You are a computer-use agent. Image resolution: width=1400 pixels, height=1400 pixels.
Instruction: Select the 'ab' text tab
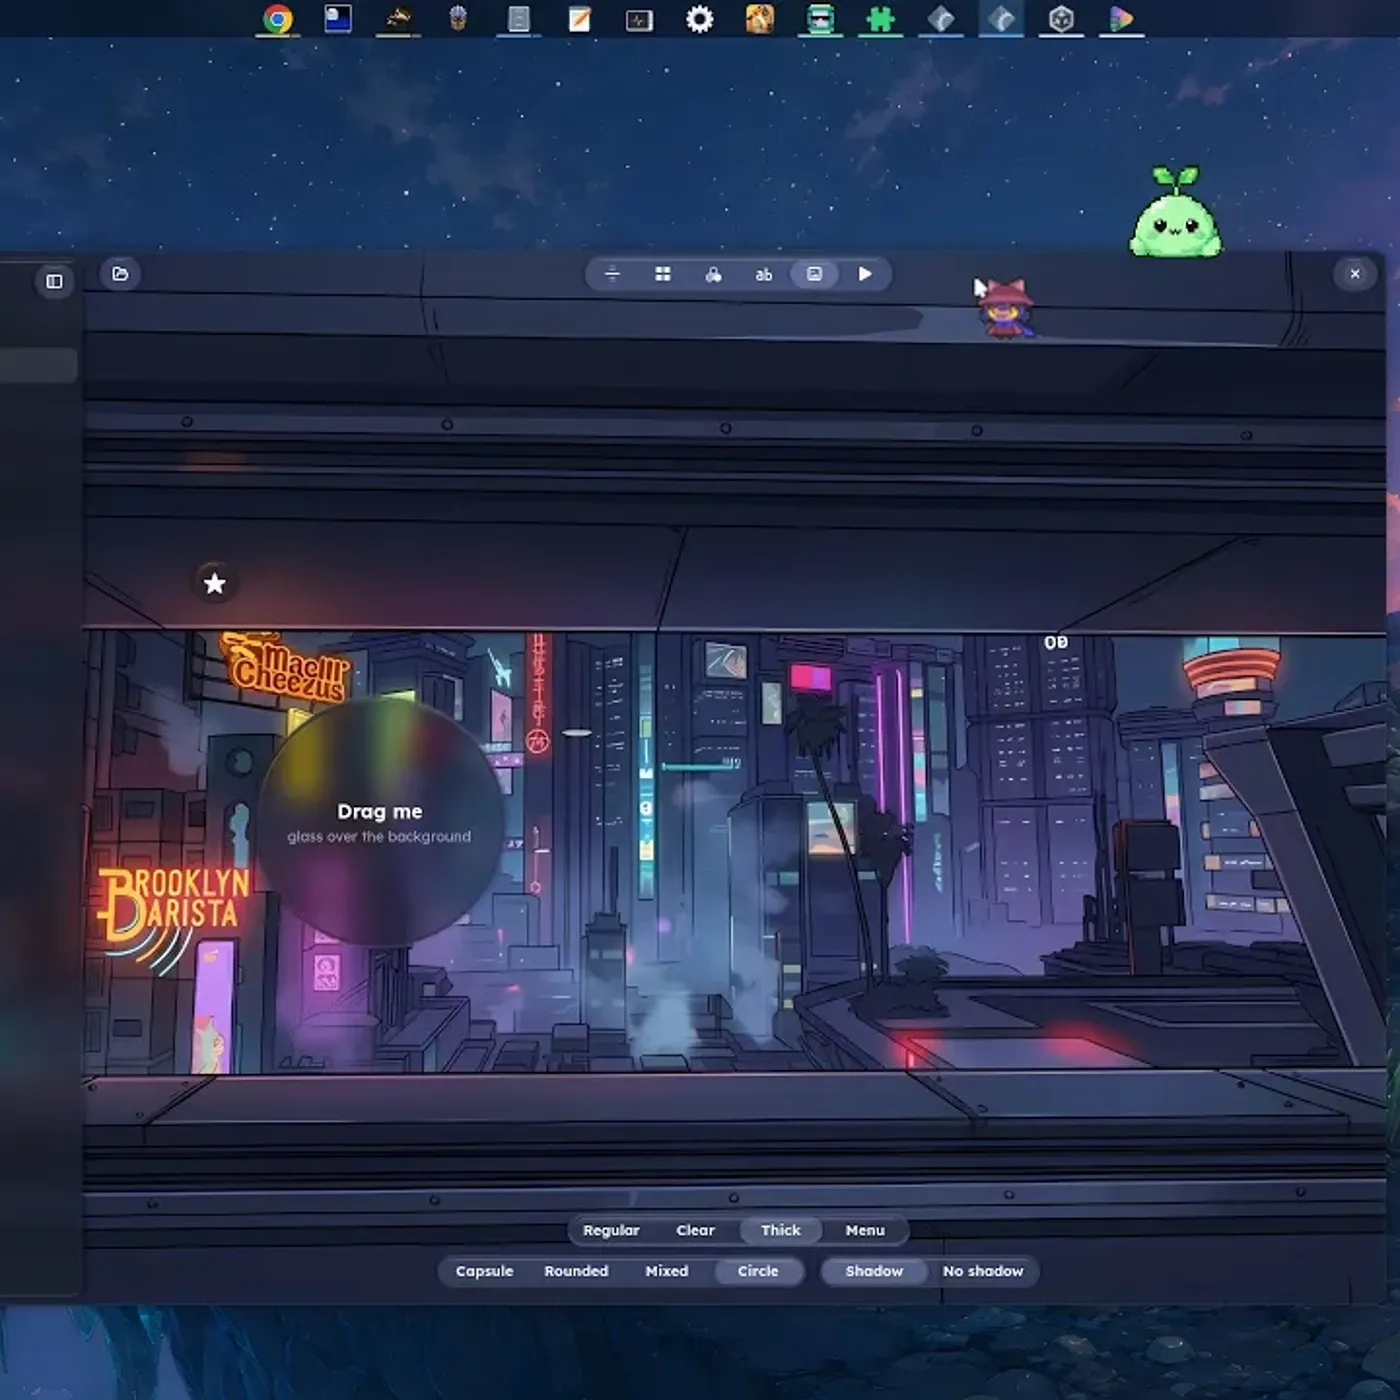pyautogui.click(x=763, y=274)
